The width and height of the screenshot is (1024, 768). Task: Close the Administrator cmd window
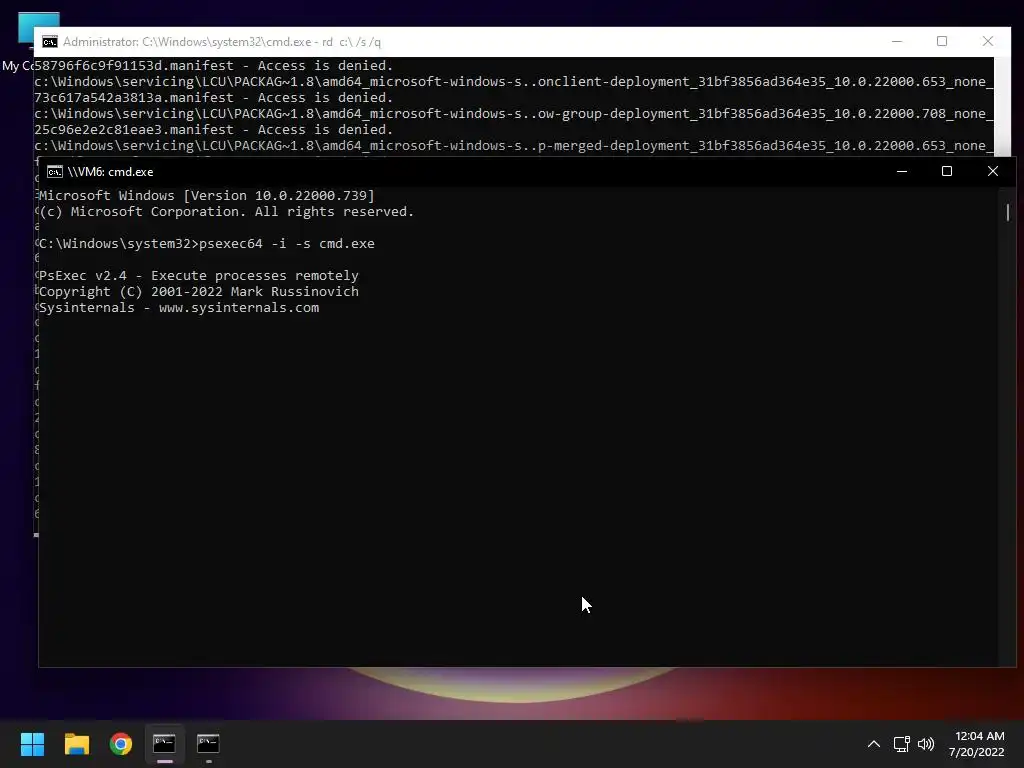coord(988,41)
